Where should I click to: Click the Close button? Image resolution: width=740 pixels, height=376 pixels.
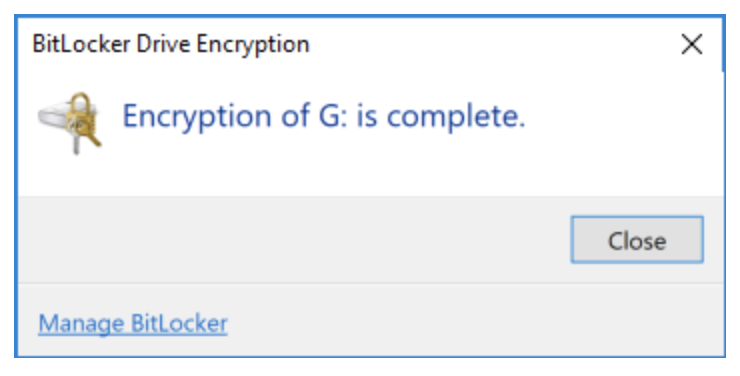click(x=637, y=240)
